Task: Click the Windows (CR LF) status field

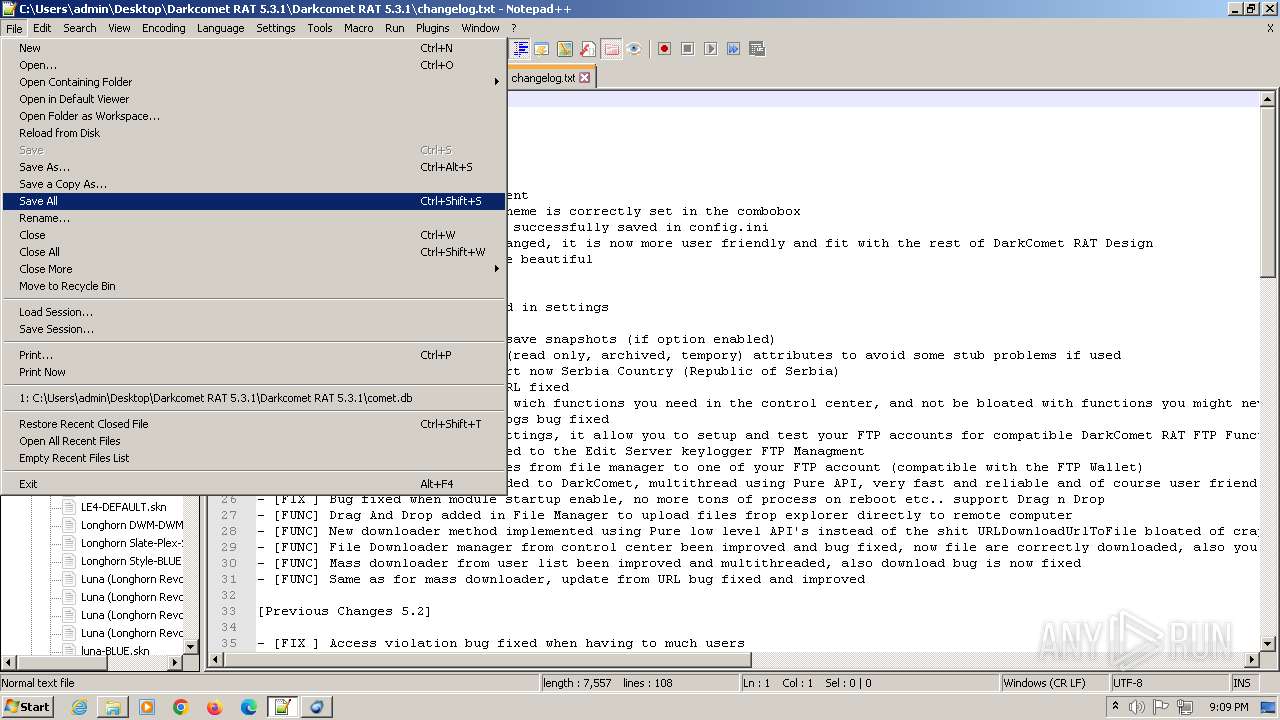Action: click(x=1054, y=683)
